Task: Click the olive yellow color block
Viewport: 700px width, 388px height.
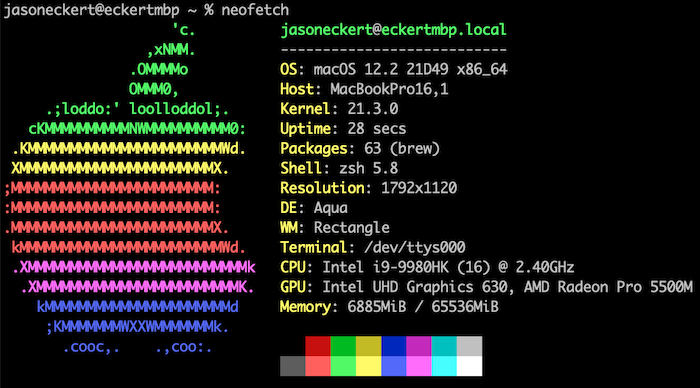Action: (x=368, y=346)
